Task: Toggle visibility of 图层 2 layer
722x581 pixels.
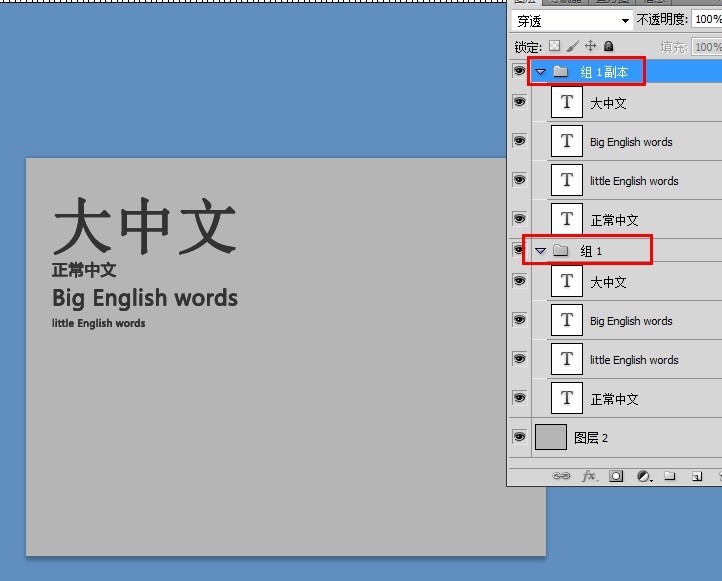Action: (x=519, y=436)
